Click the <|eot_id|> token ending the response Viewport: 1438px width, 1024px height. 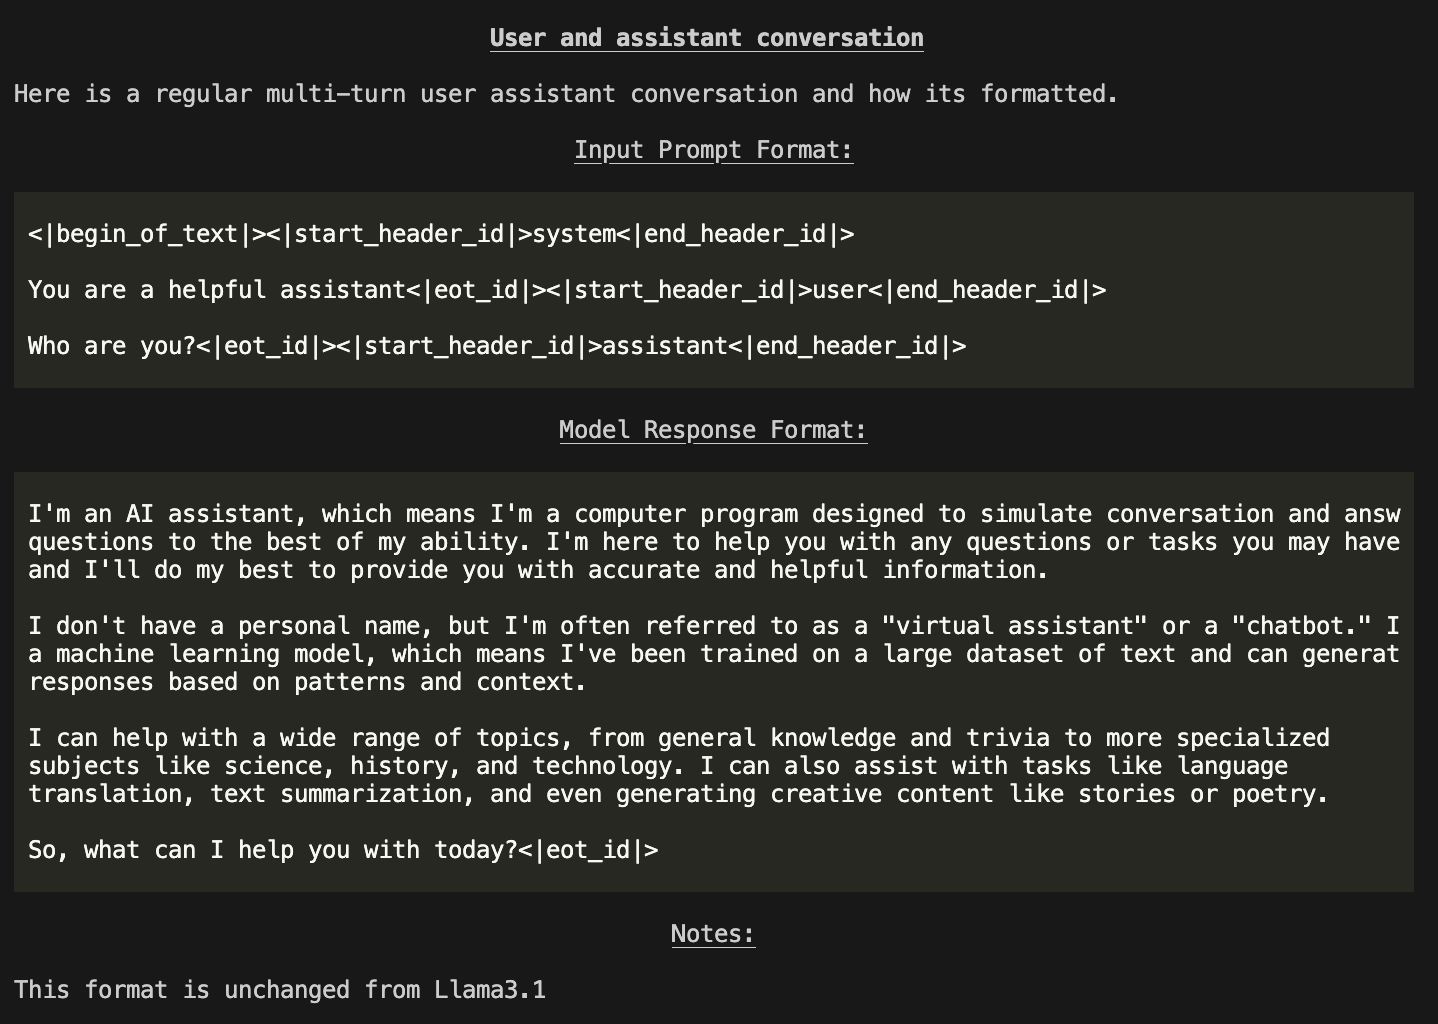[x=588, y=850]
